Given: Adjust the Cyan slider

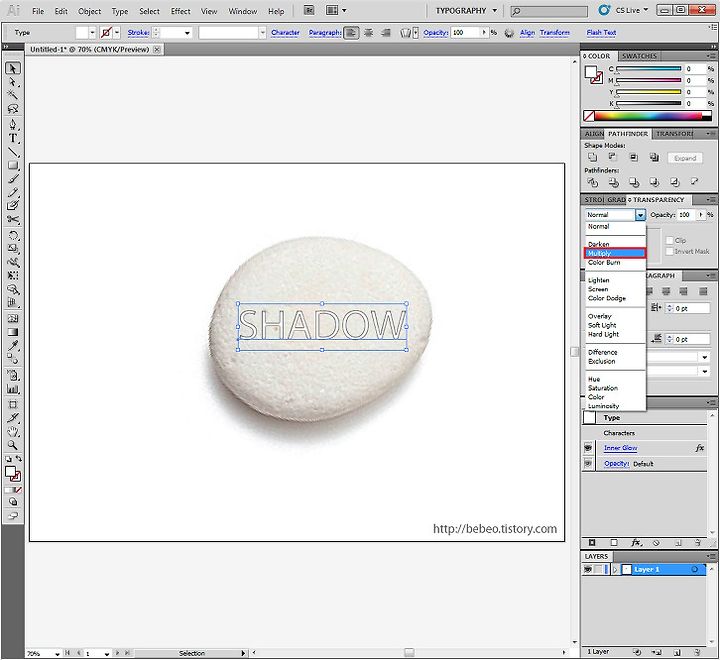Looking at the screenshot, I should 649,69.
